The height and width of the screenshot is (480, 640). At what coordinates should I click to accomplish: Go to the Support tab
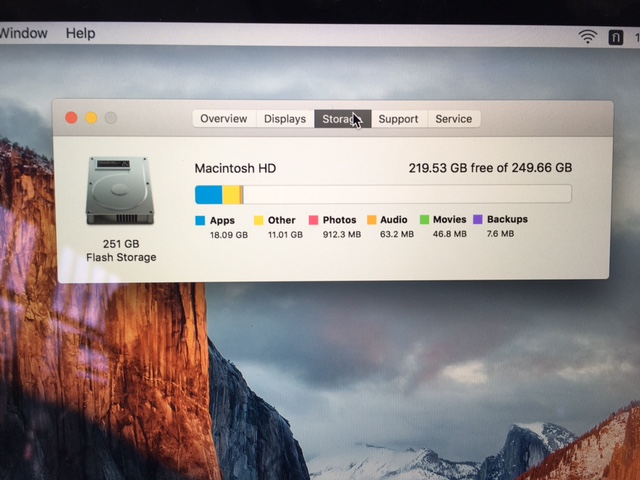click(x=398, y=119)
